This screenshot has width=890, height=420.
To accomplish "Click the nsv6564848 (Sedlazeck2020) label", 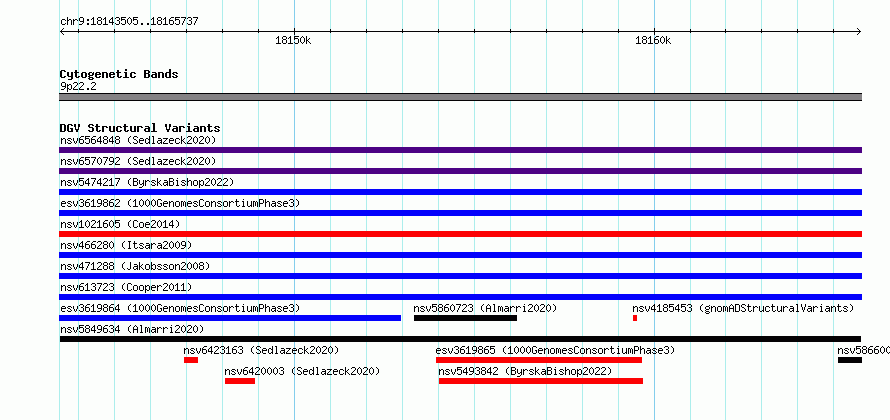I will pos(138,140).
